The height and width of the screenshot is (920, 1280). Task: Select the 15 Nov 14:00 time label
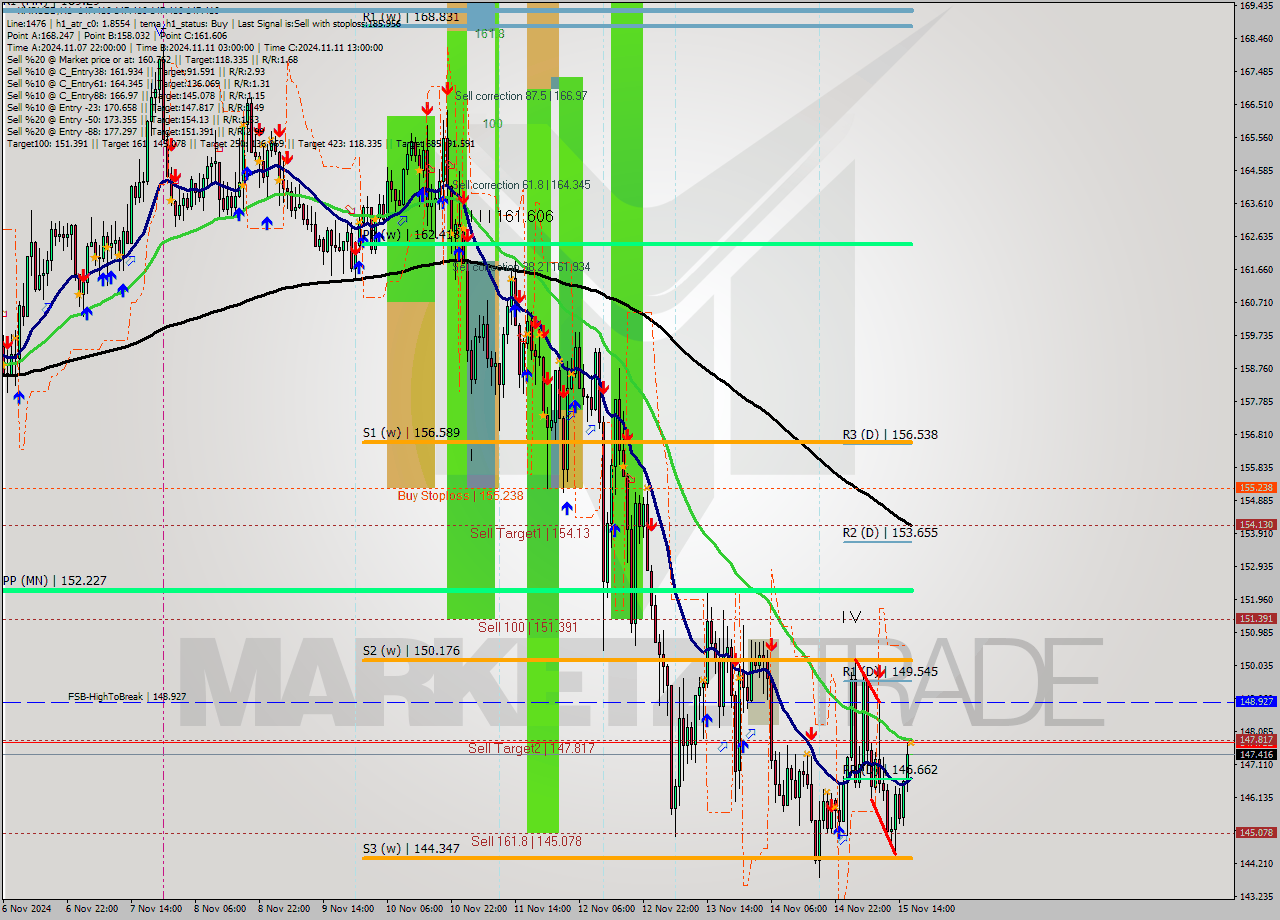pos(926,909)
